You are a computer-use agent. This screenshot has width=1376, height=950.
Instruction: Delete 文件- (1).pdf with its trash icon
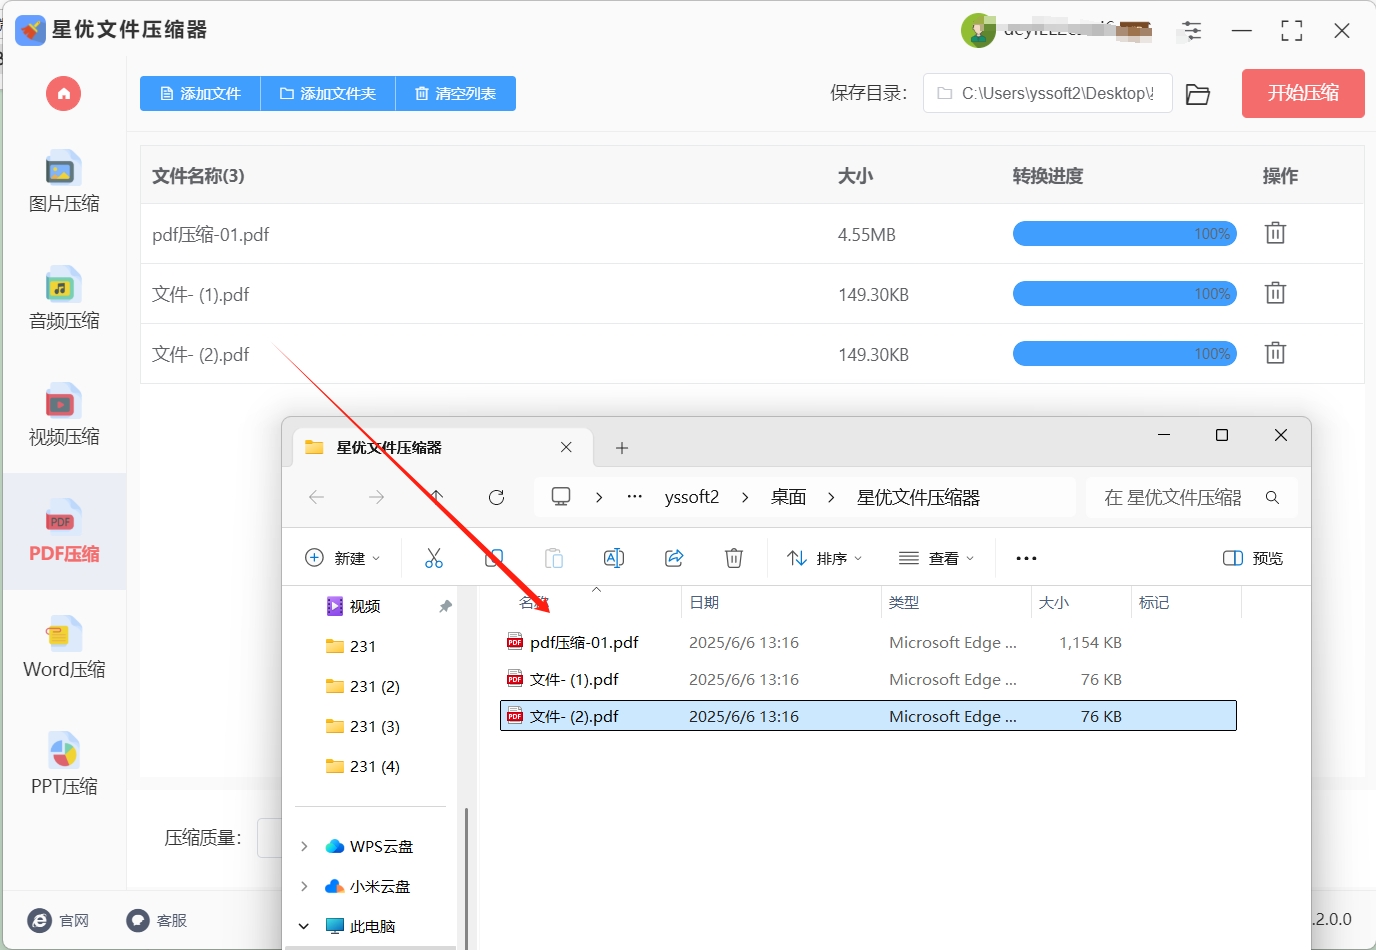[1275, 293]
